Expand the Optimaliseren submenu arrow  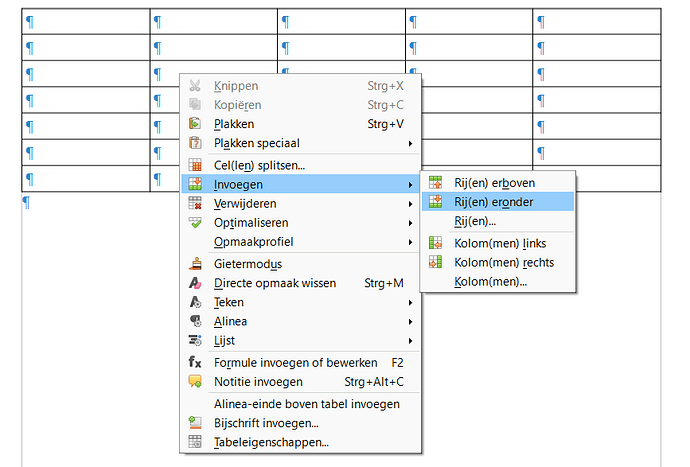(410, 223)
